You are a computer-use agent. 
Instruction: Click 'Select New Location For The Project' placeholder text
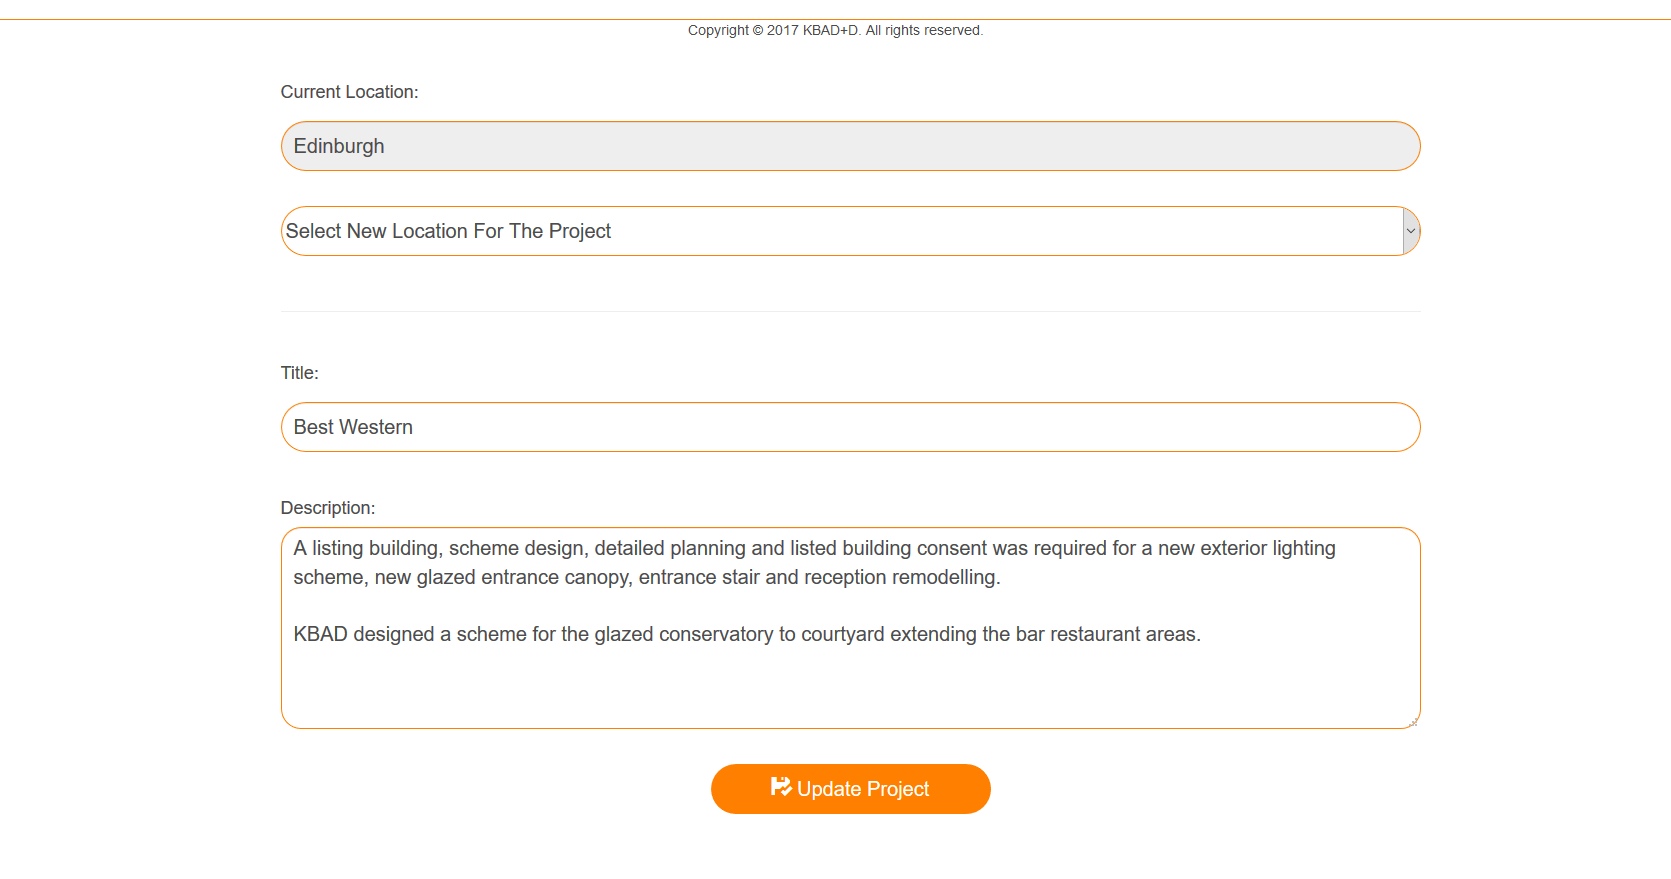(448, 231)
